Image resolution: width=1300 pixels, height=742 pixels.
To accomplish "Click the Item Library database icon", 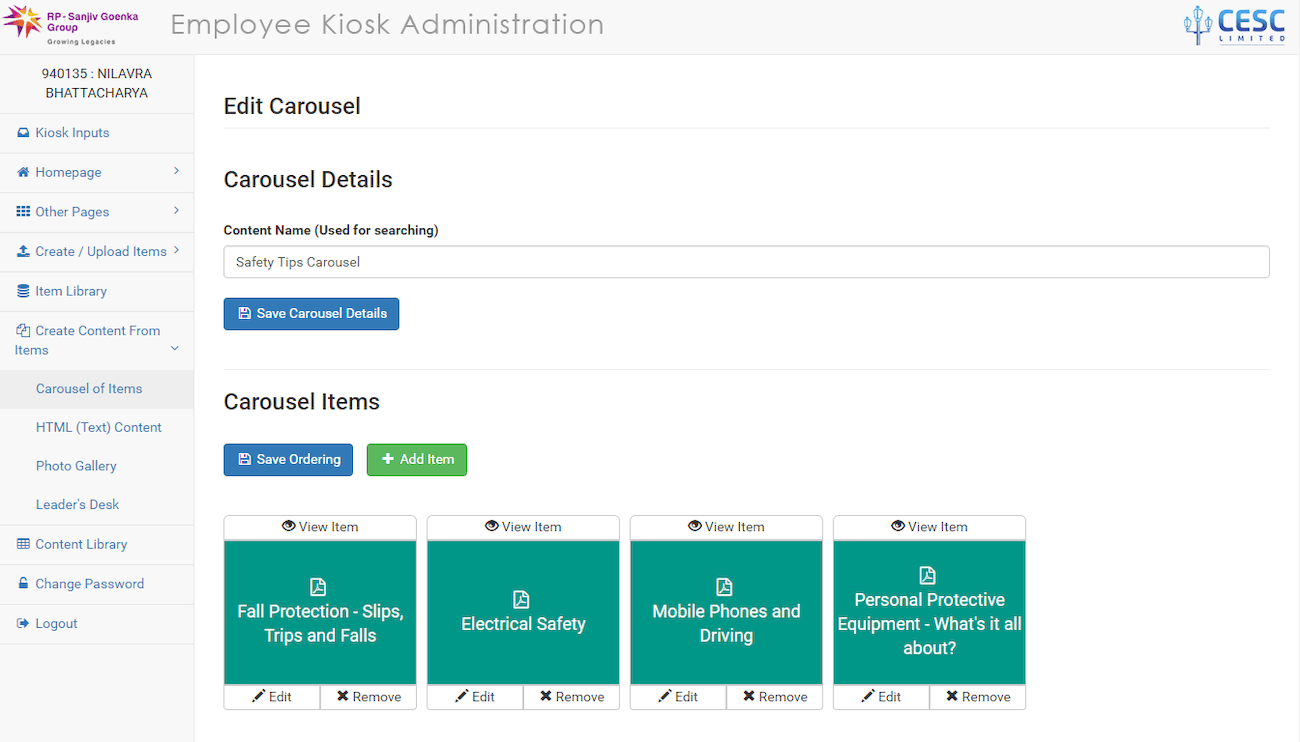I will (23, 291).
